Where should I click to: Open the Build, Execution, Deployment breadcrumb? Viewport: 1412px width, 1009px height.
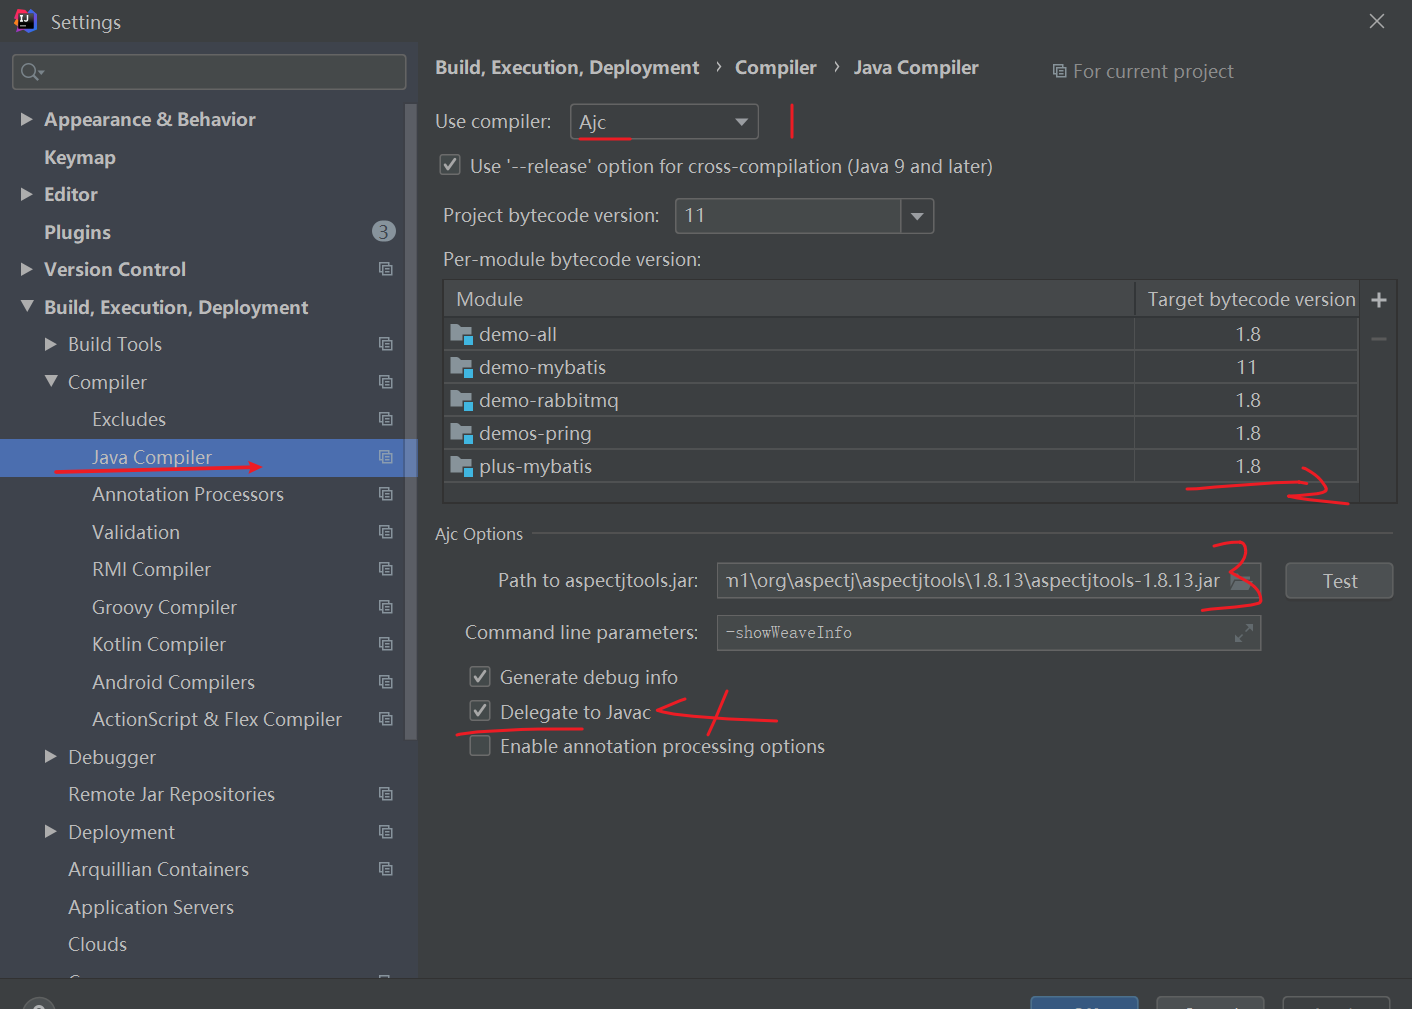point(566,67)
